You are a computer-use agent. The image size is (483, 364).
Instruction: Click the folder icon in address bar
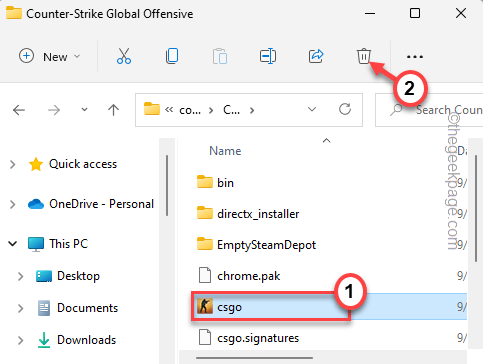click(152, 109)
